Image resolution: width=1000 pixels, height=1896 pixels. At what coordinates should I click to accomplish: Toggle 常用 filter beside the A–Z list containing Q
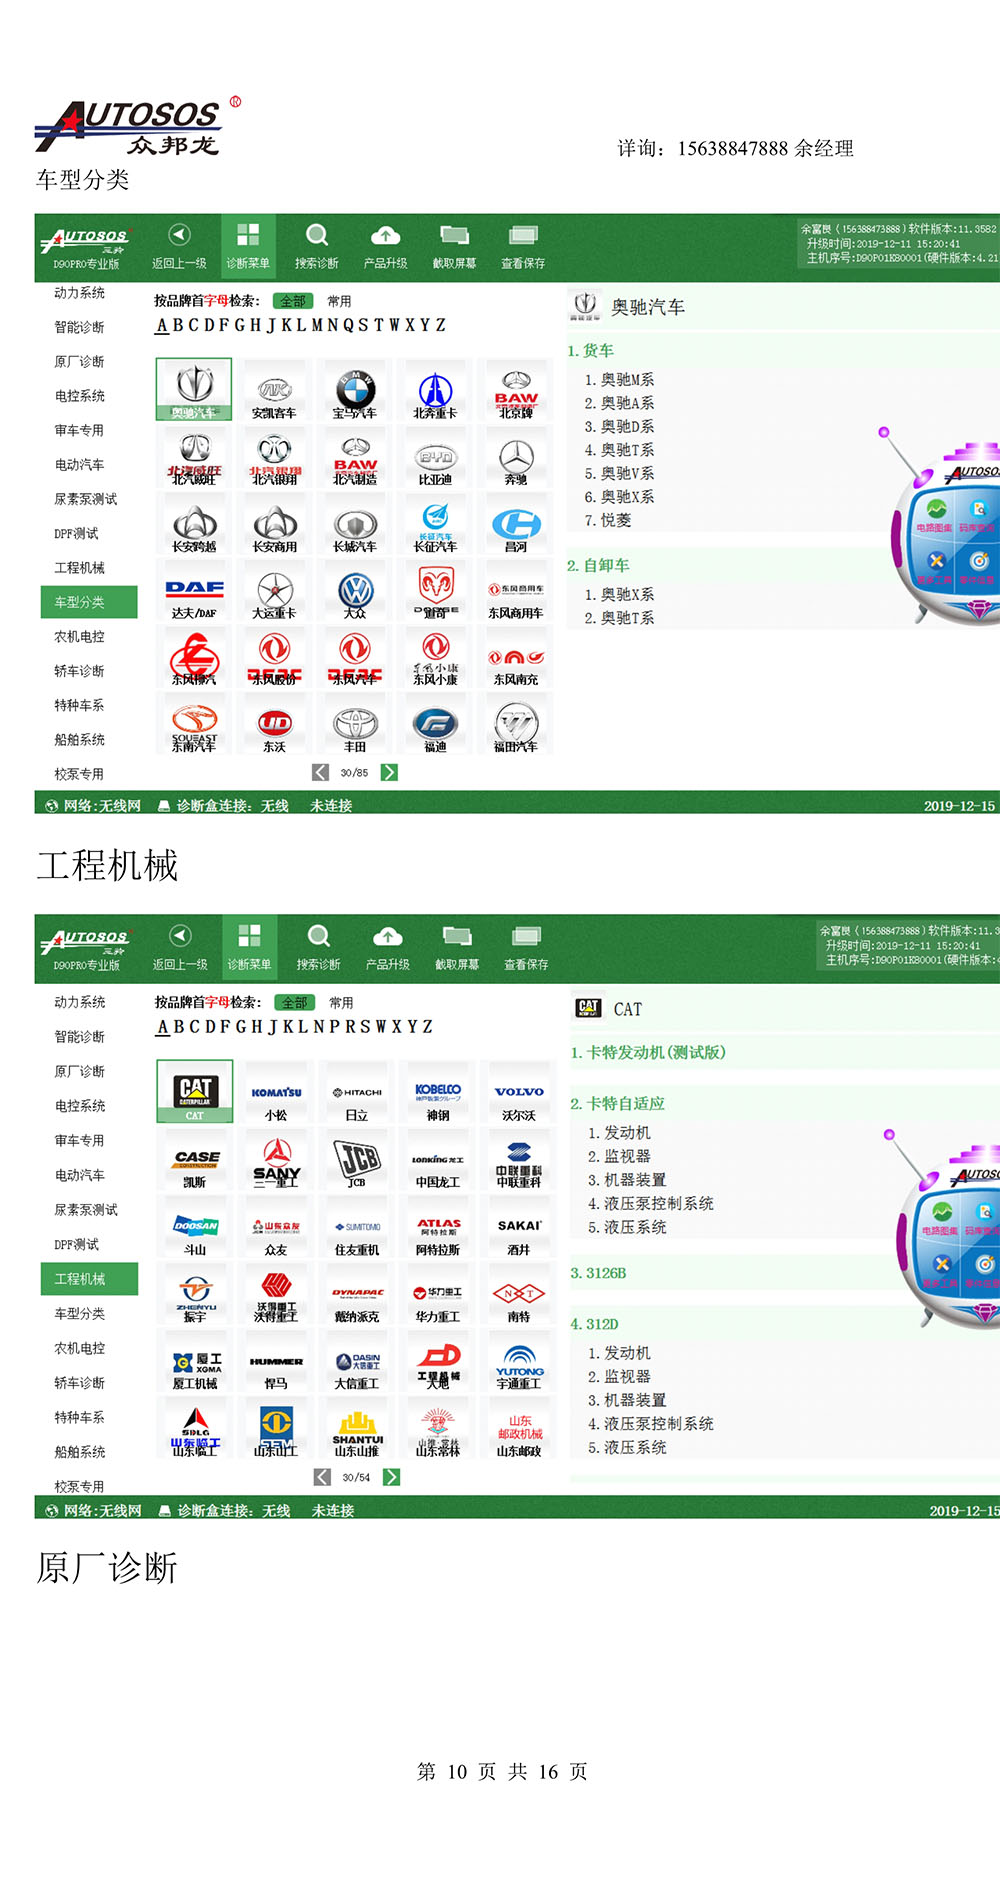tap(340, 301)
